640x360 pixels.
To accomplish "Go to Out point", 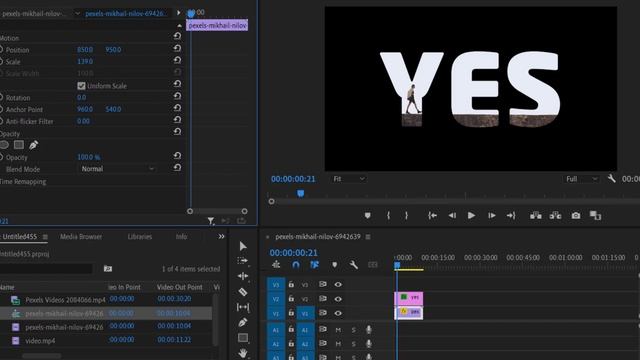I will (x=511, y=215).
